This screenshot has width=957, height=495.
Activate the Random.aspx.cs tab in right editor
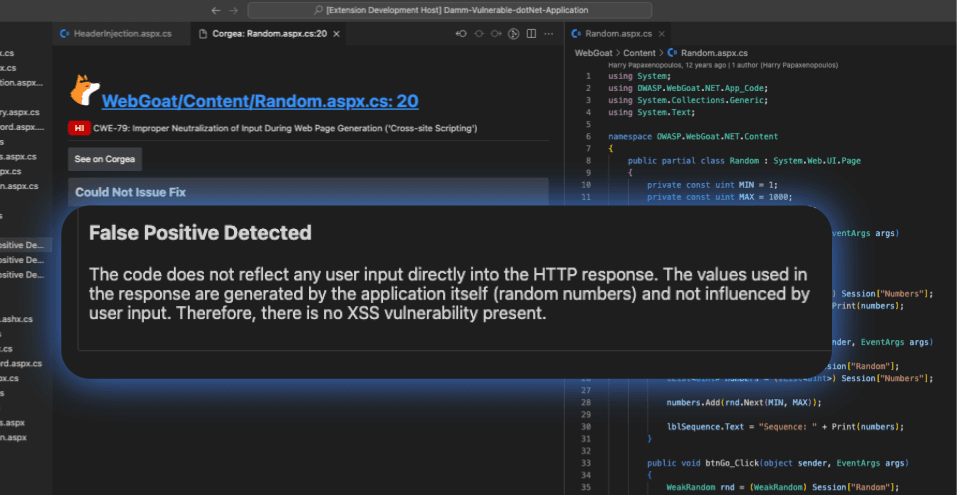pos(617,33)
